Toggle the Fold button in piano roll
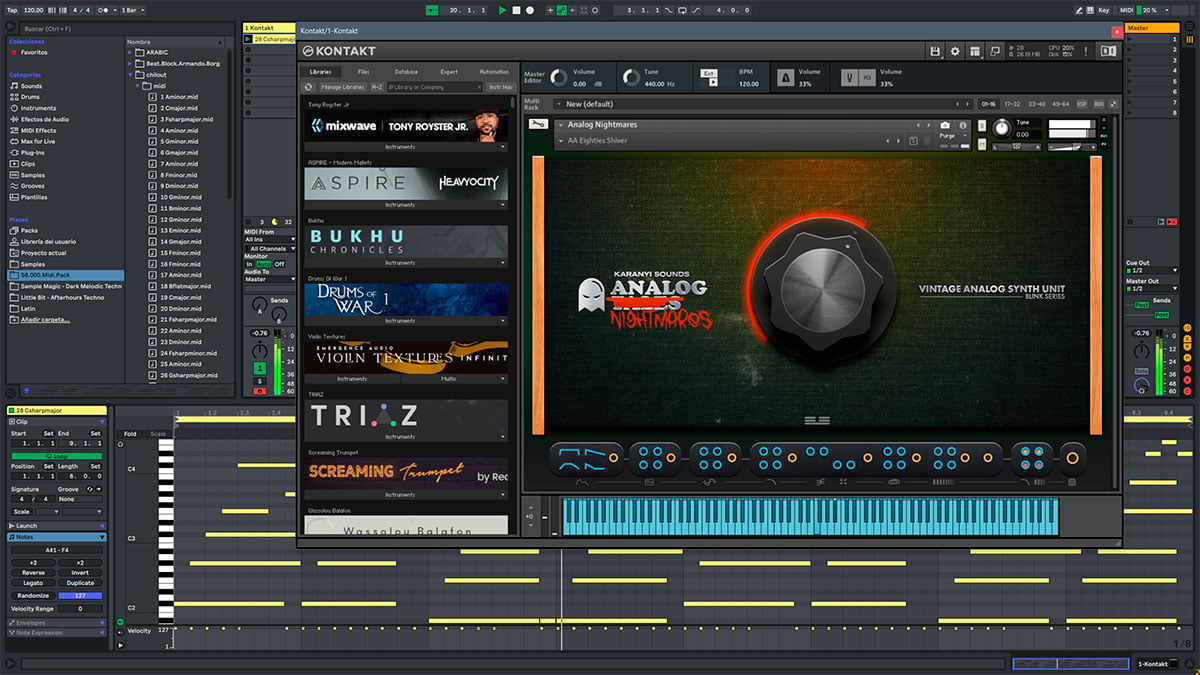The image size is (1200, 675). 130,434
